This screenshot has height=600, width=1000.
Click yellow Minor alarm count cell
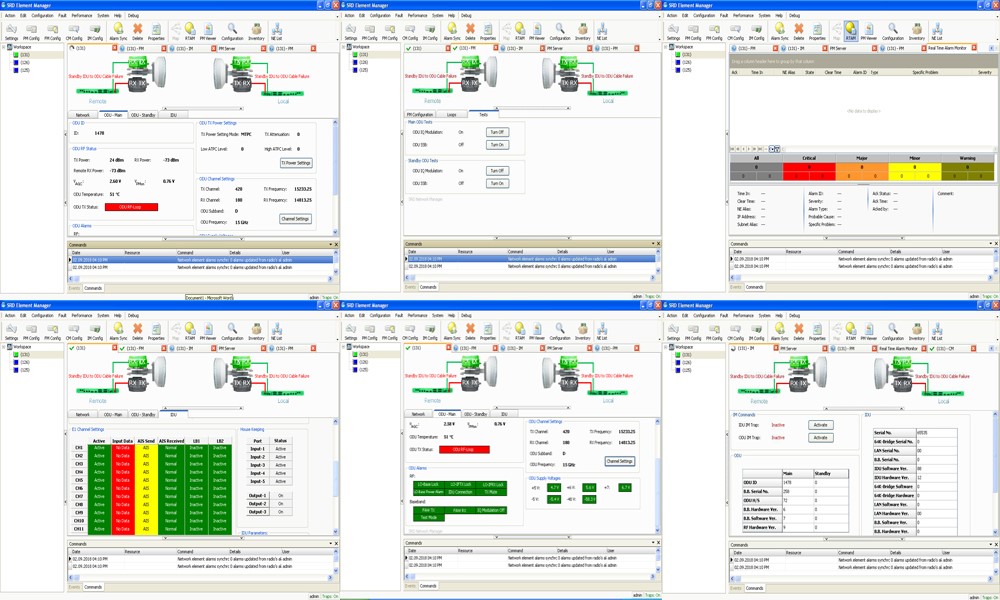pos(915,175)
